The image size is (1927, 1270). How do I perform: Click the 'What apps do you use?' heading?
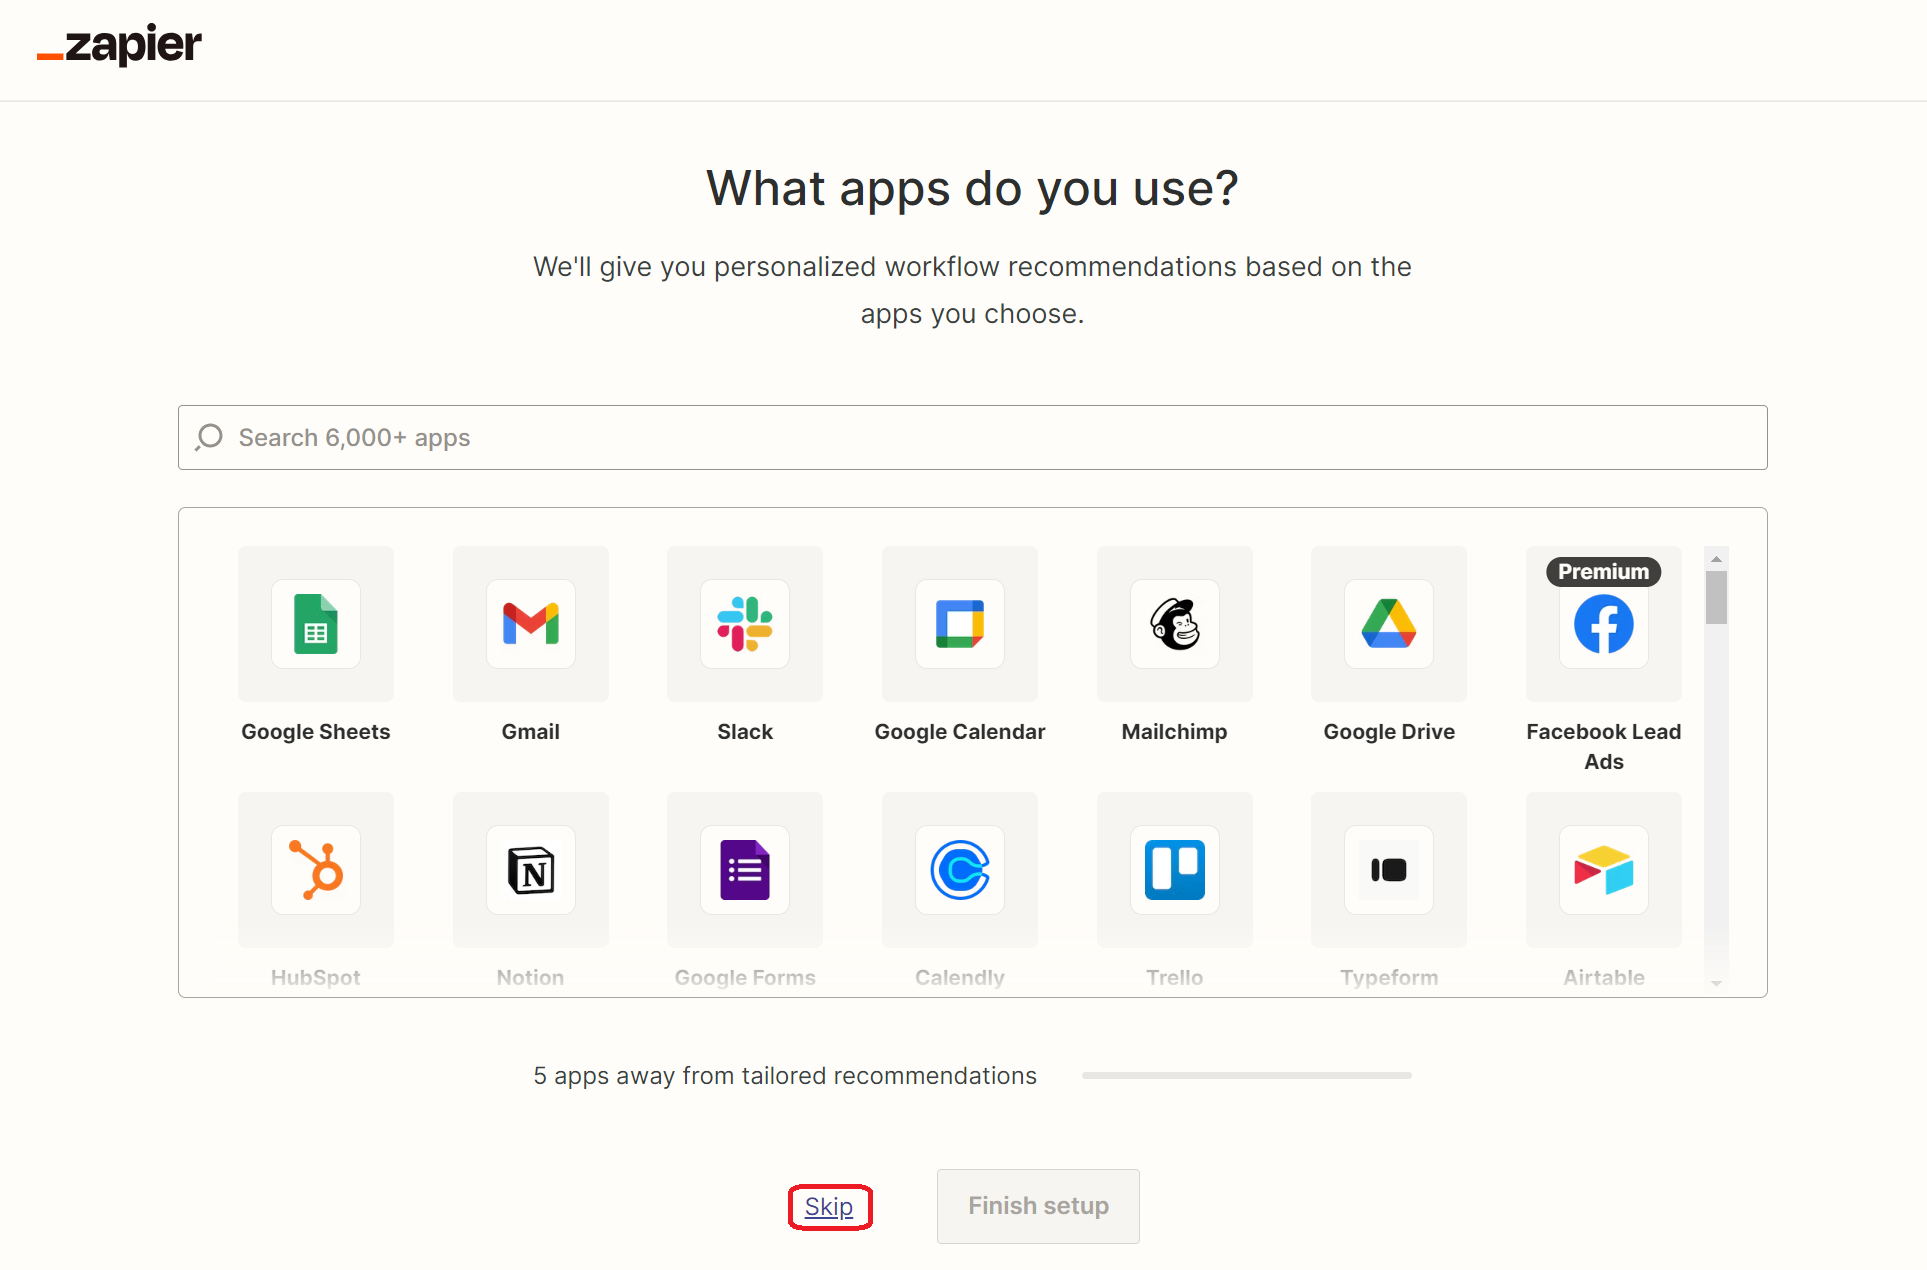pos(972,188)
